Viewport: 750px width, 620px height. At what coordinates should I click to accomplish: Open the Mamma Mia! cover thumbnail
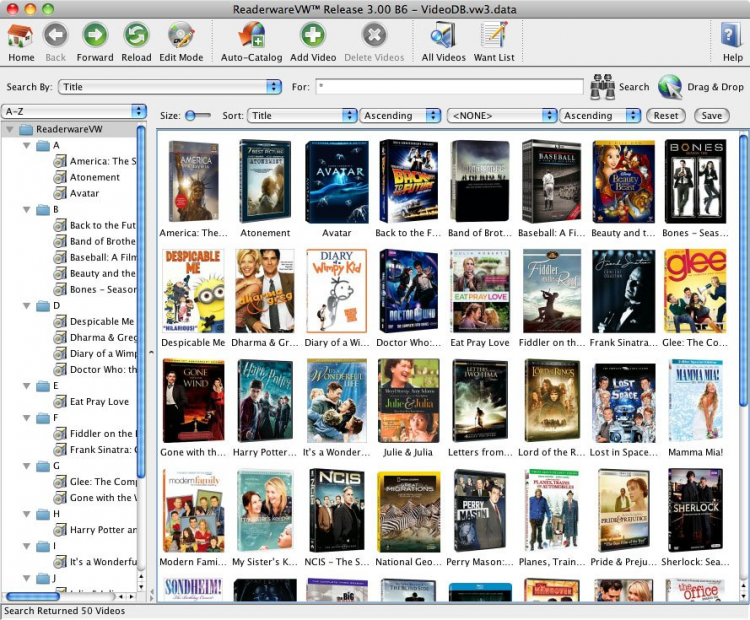coord(695,400)
